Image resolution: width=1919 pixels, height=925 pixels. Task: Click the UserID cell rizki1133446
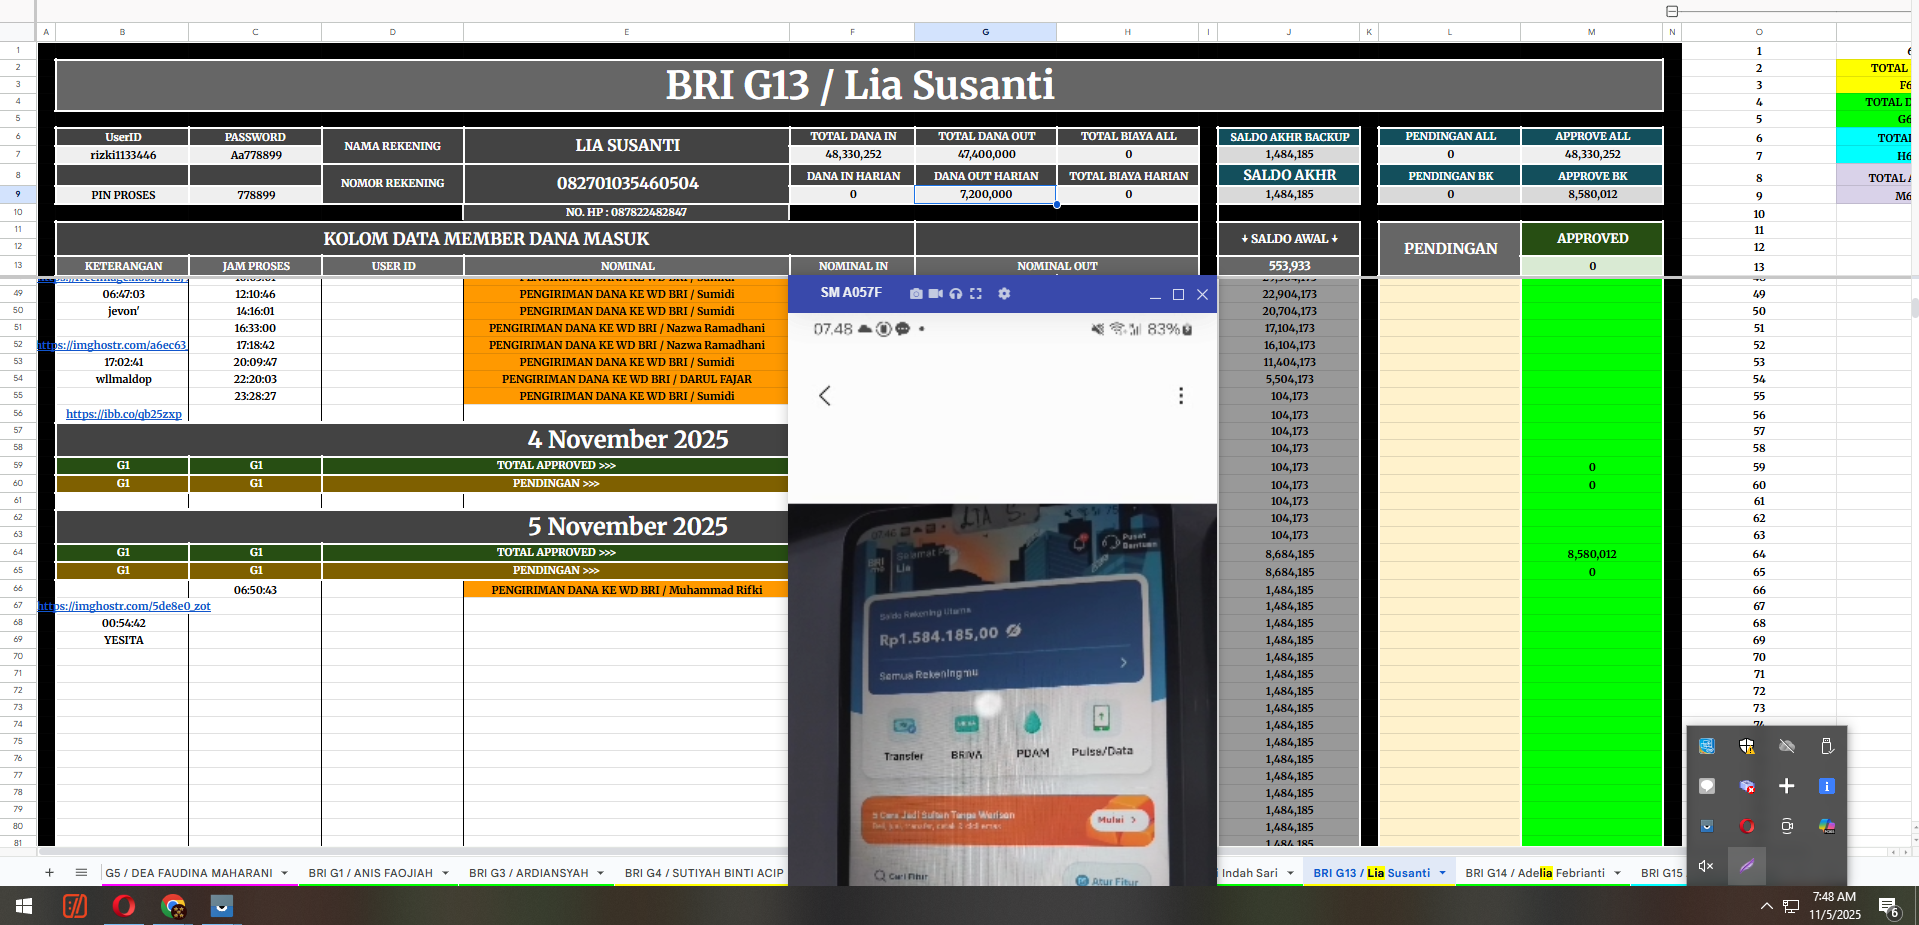(x=123, y=155)
